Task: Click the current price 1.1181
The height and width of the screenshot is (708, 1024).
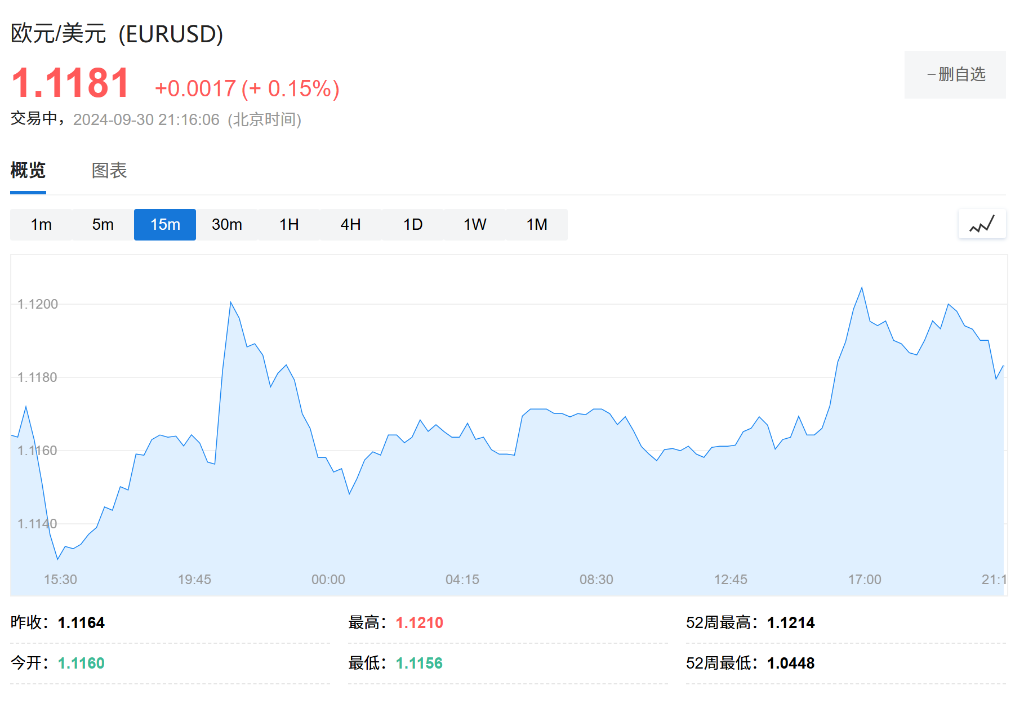Action: coord(71,83)
